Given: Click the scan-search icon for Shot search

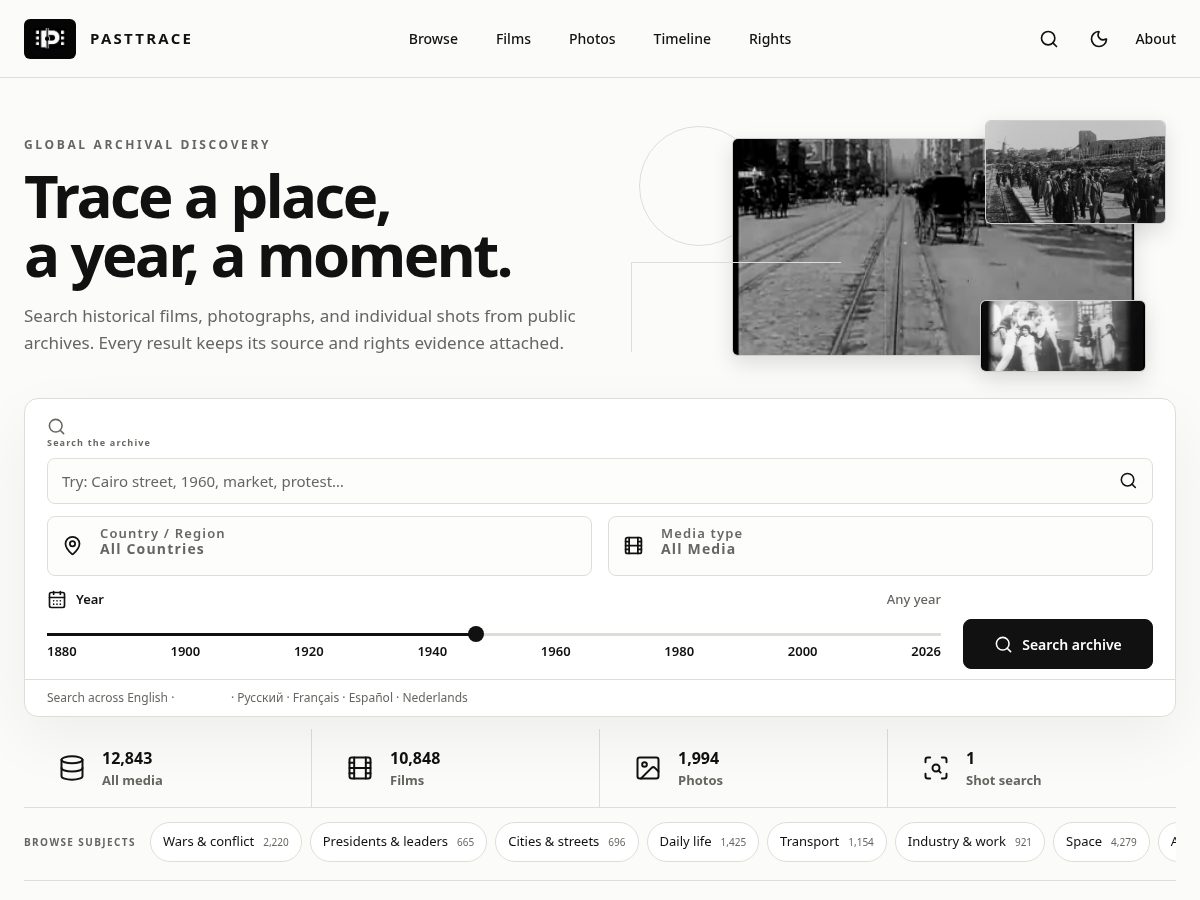Looking at the screenshot, I should 936,768.
